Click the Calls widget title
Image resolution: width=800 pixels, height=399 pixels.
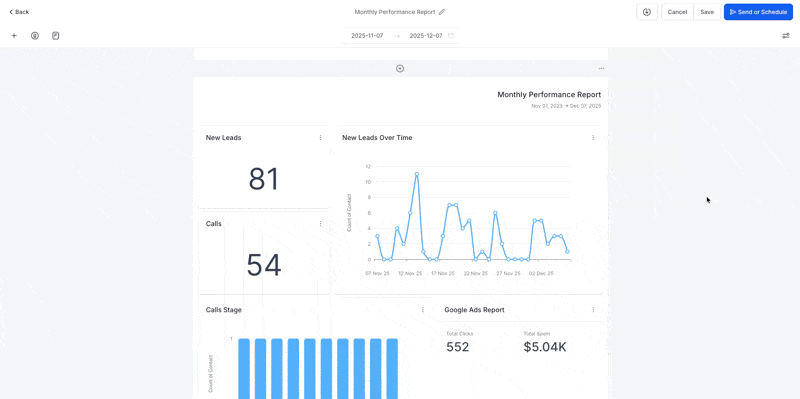click(213, 223)
